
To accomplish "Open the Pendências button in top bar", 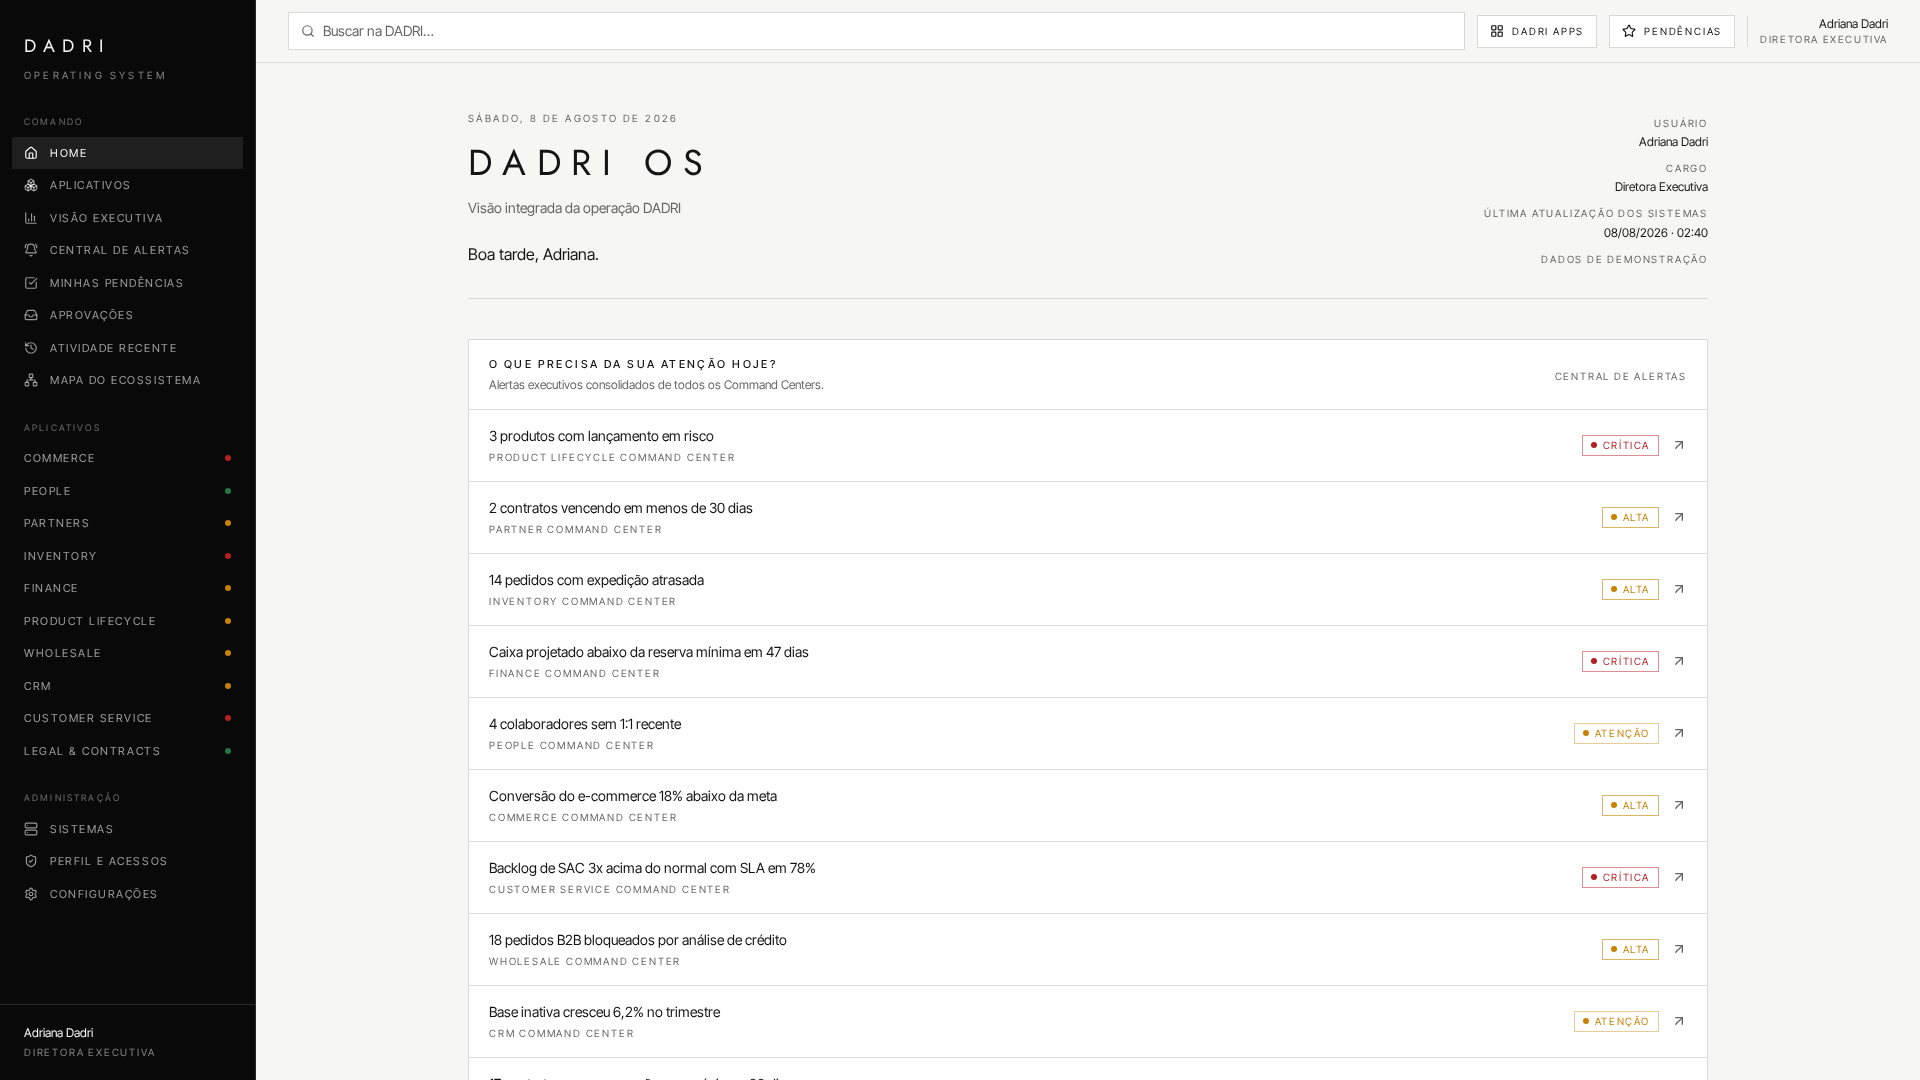I will 1671,31.
